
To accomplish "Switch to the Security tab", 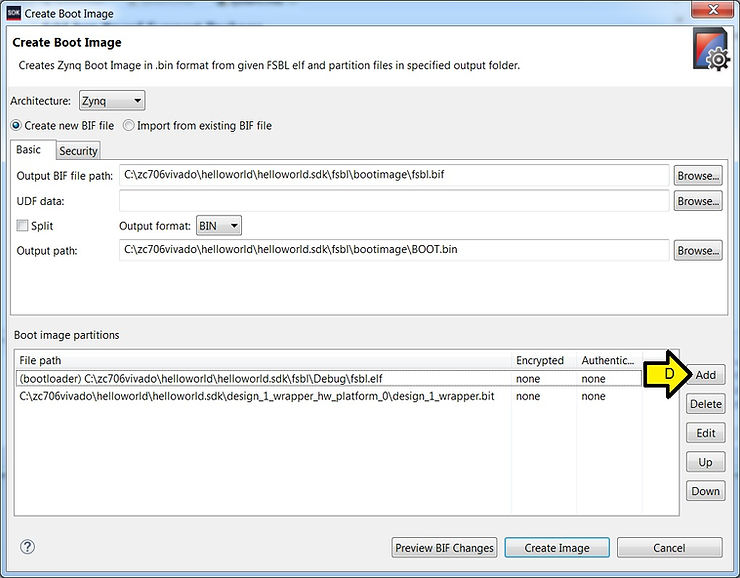I will pyautogui.click(x=78, y=151).
